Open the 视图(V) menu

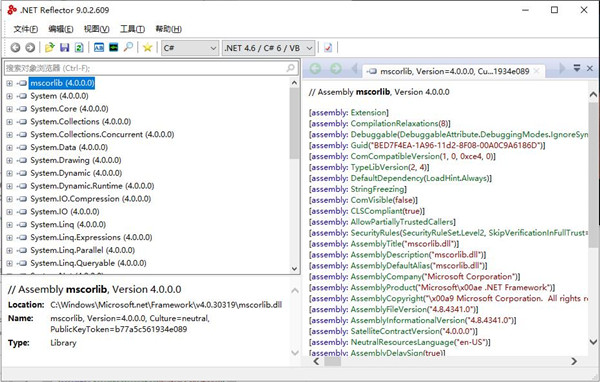coord(96,29)
